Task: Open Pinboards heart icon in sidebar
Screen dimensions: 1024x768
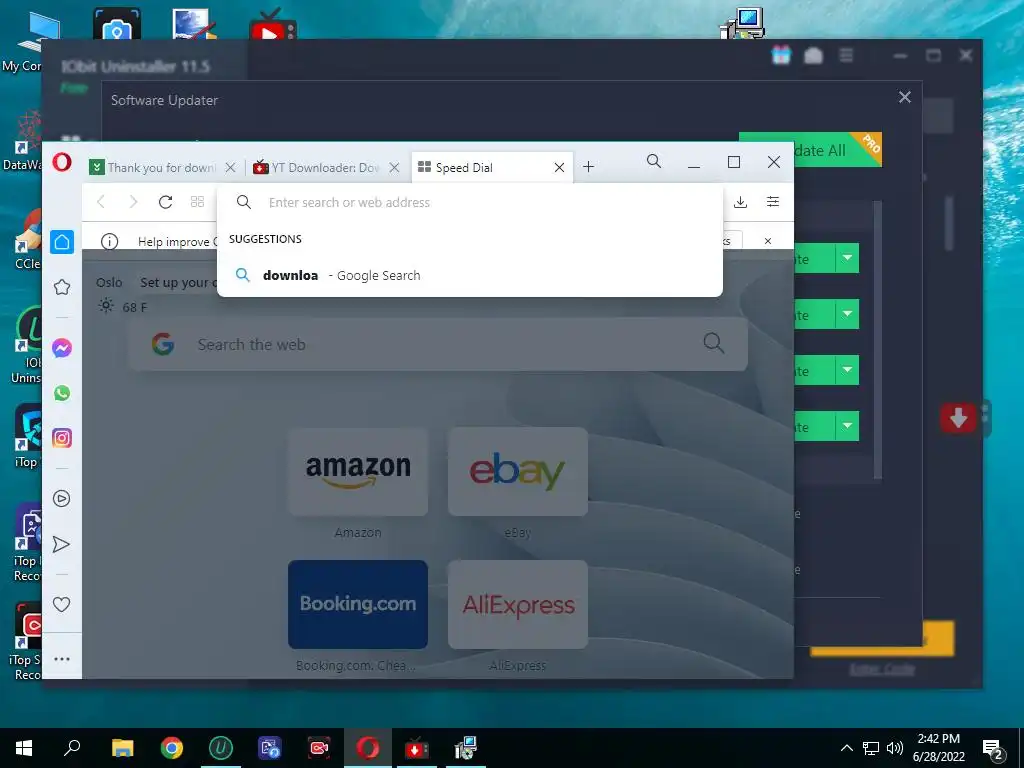Action: click(61, 605)
